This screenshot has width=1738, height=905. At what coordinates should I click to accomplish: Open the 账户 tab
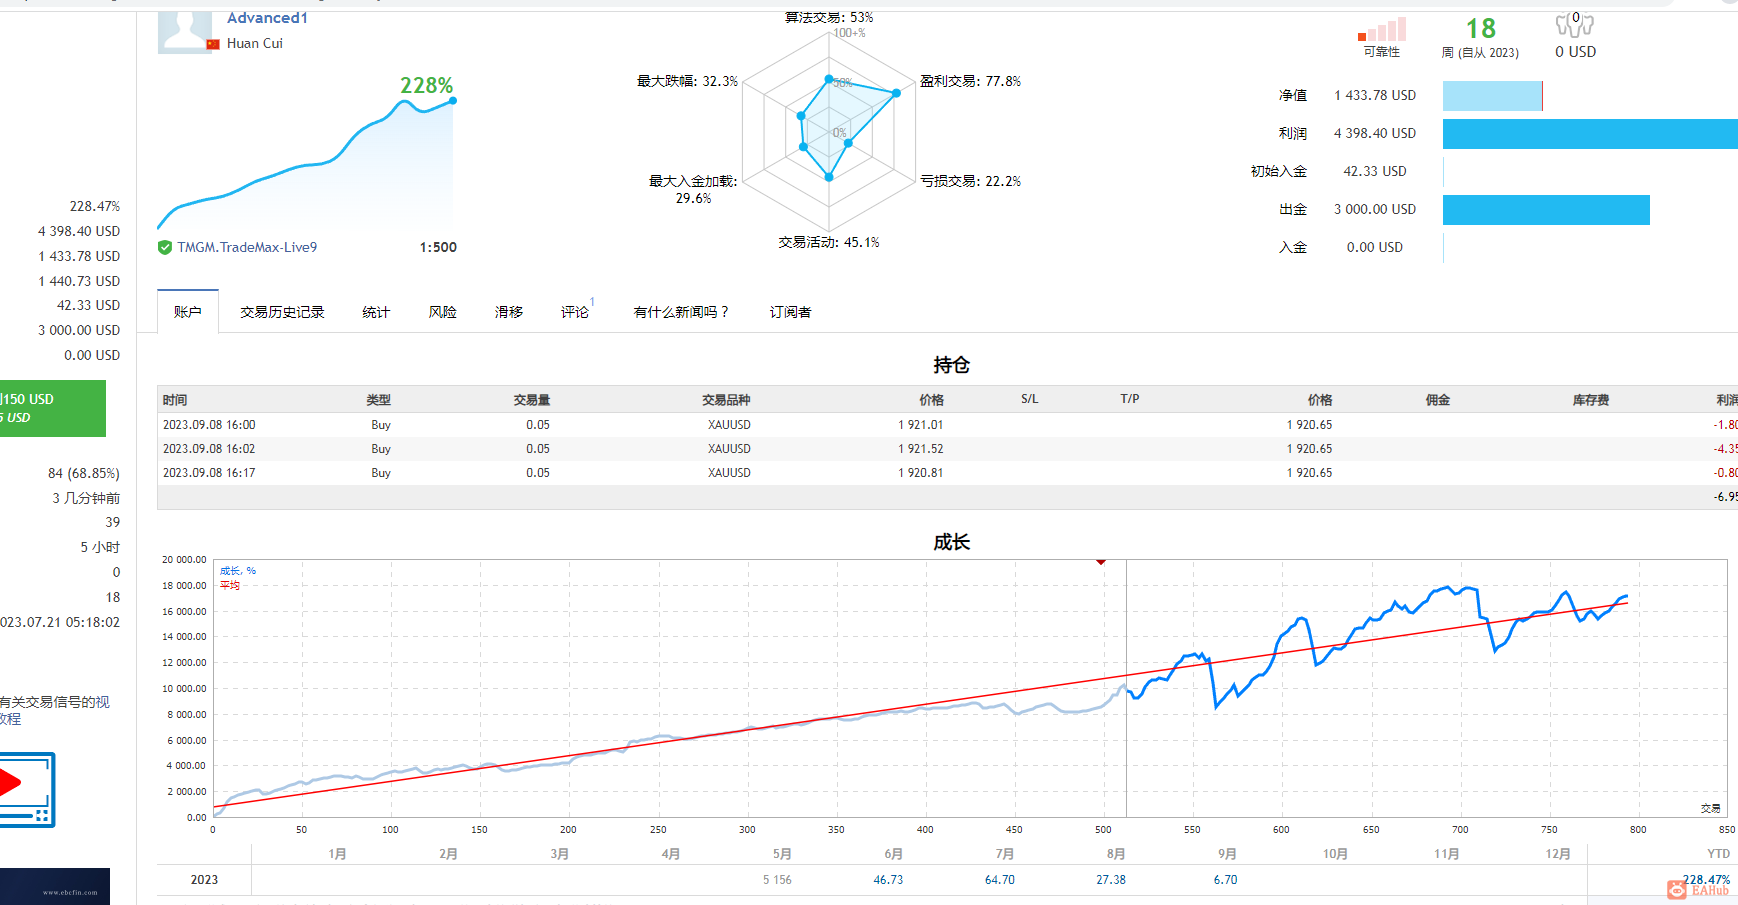point(188,312)
